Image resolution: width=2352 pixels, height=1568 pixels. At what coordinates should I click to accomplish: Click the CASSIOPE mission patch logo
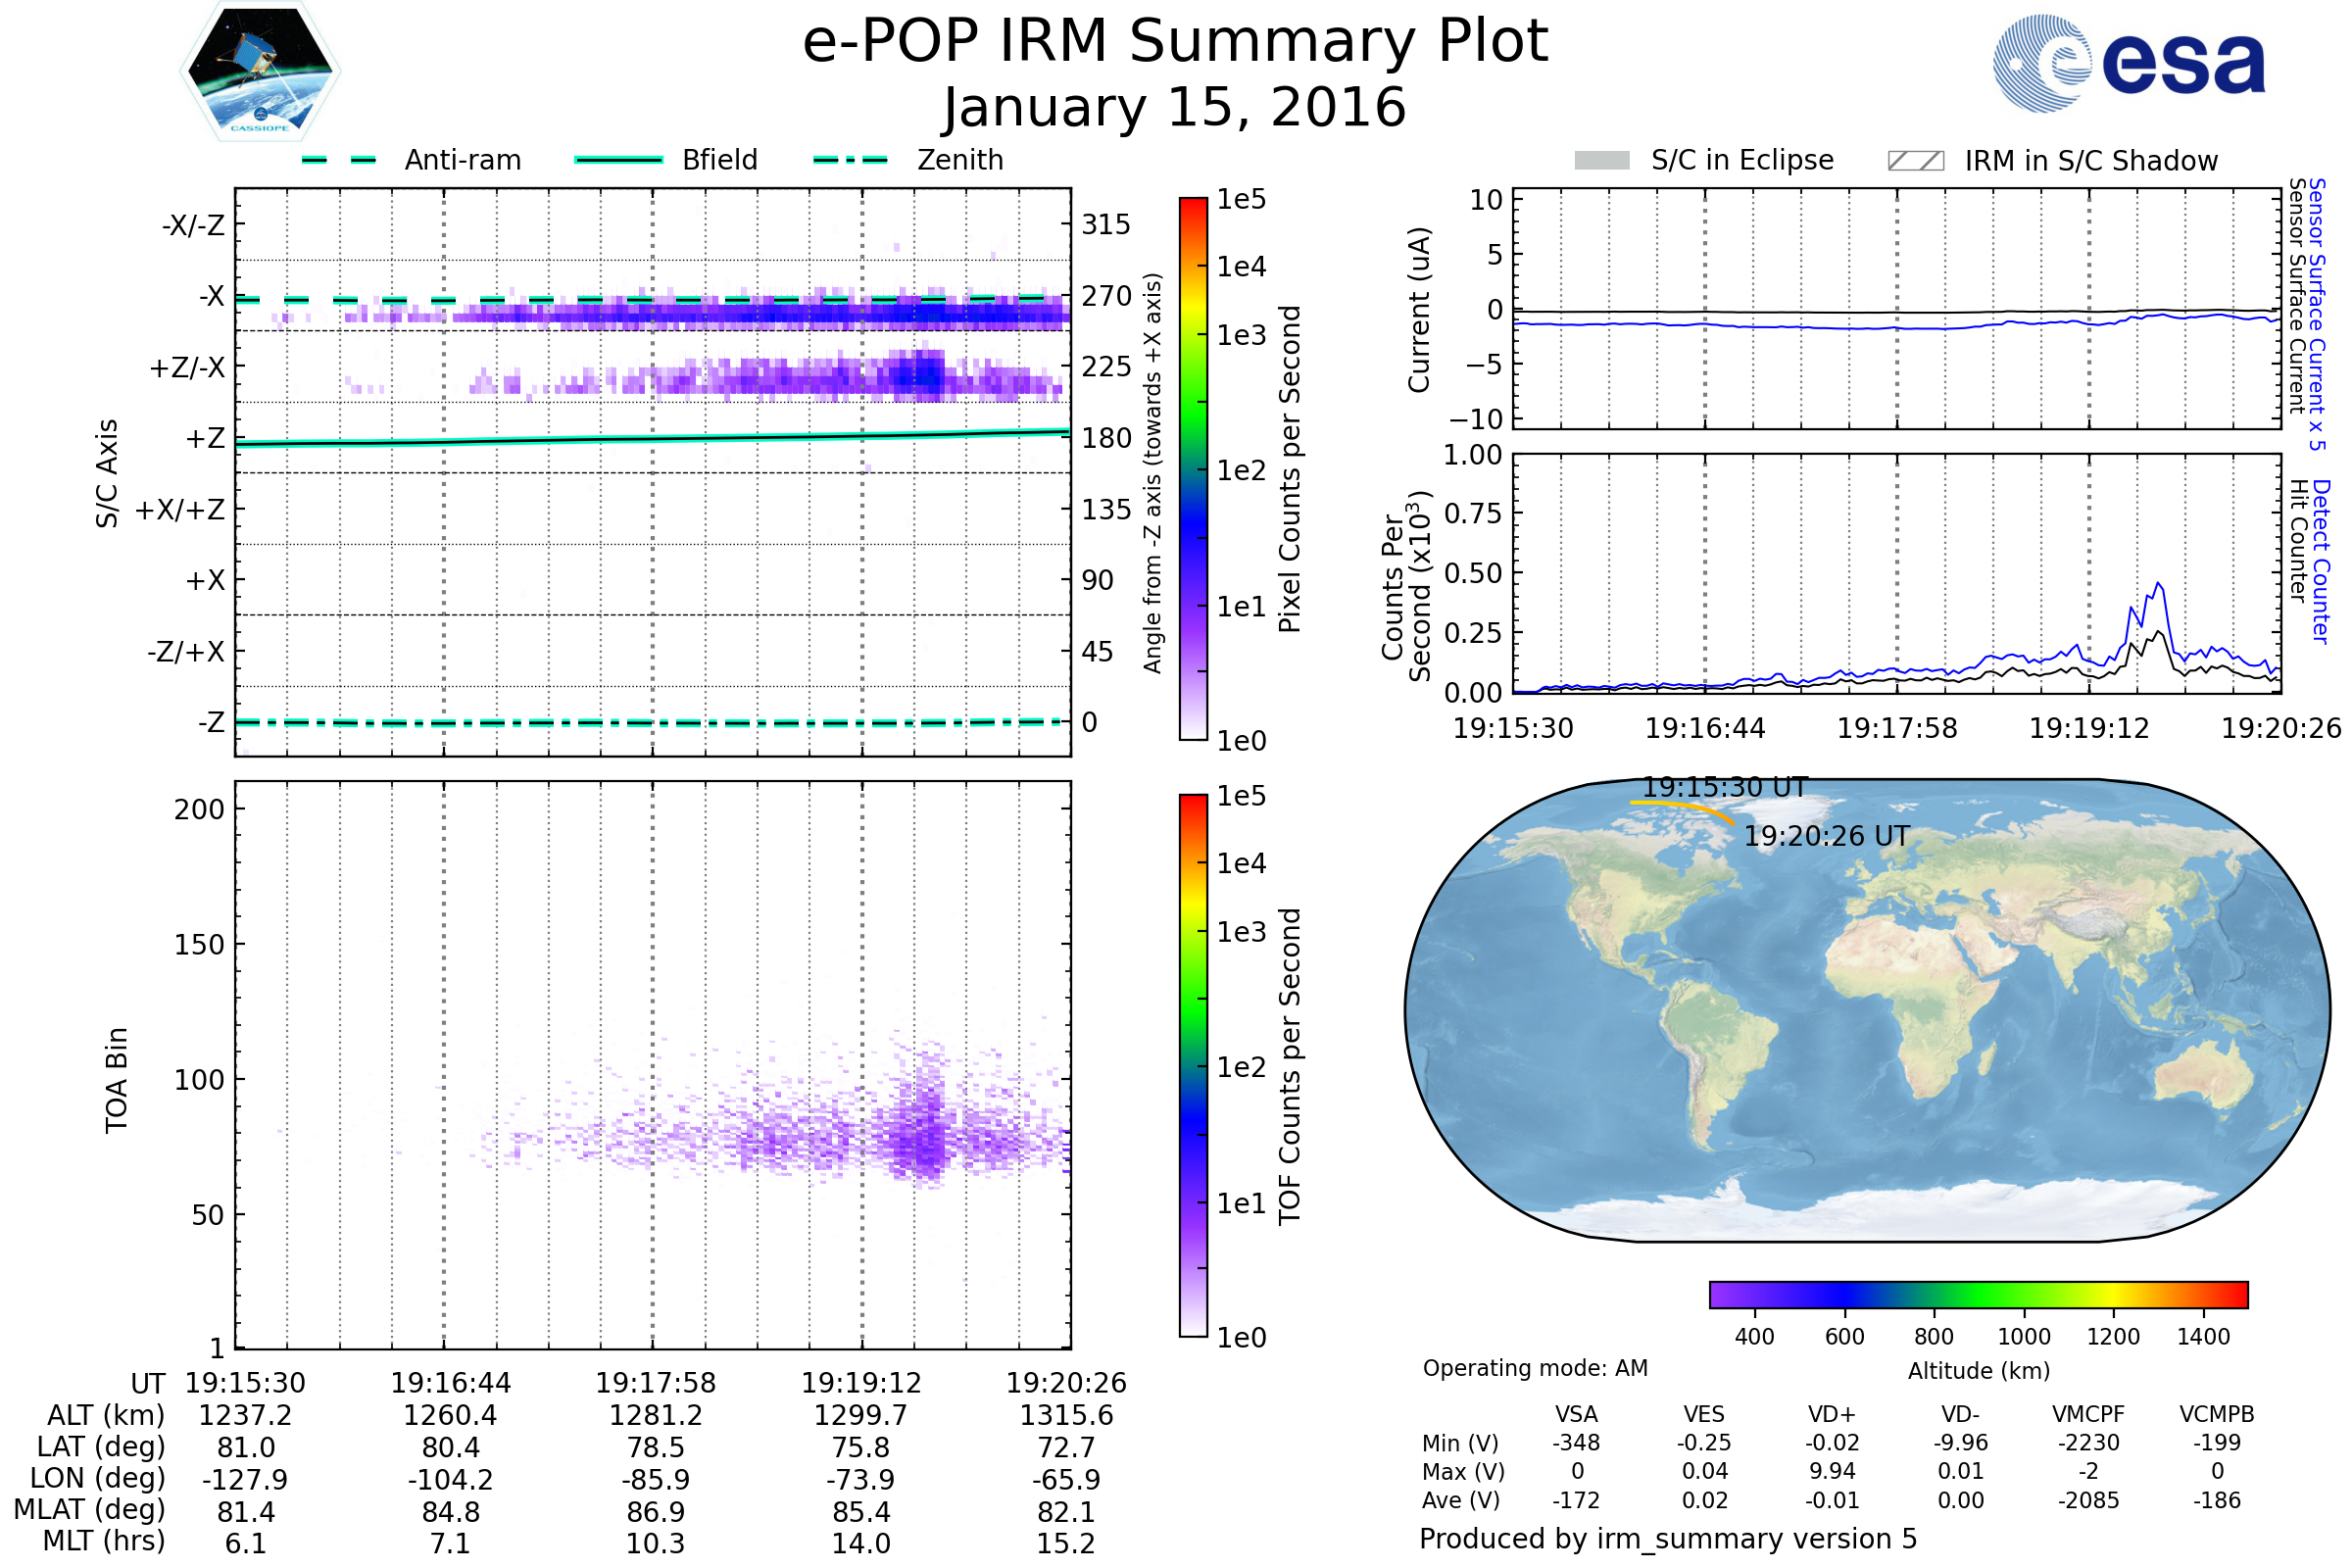[x=260, y=72]
